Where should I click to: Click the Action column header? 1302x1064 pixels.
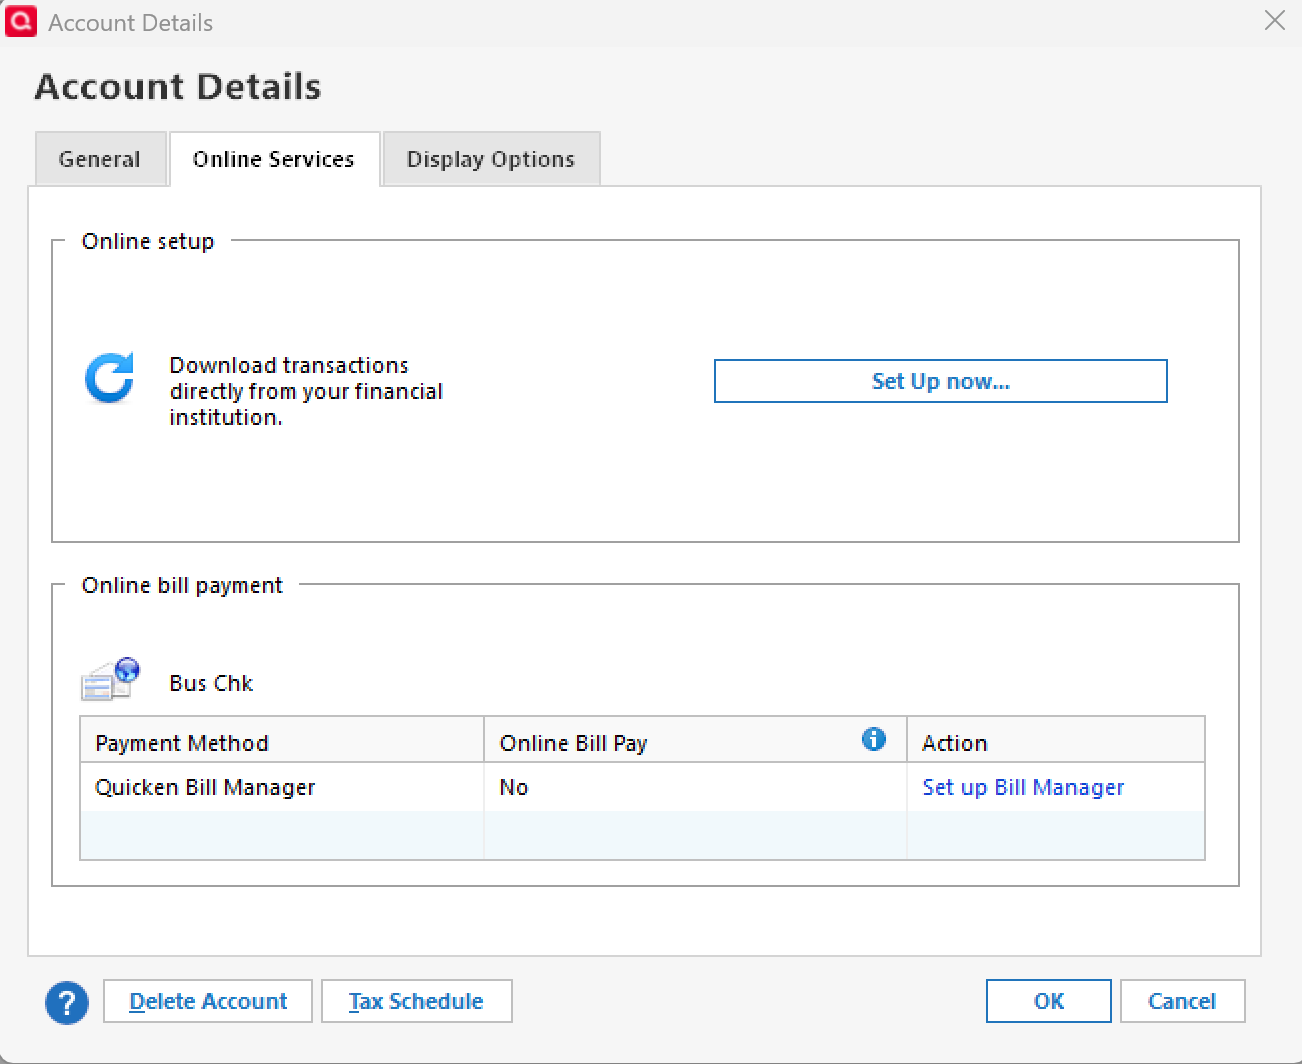(x=954, y=743)
